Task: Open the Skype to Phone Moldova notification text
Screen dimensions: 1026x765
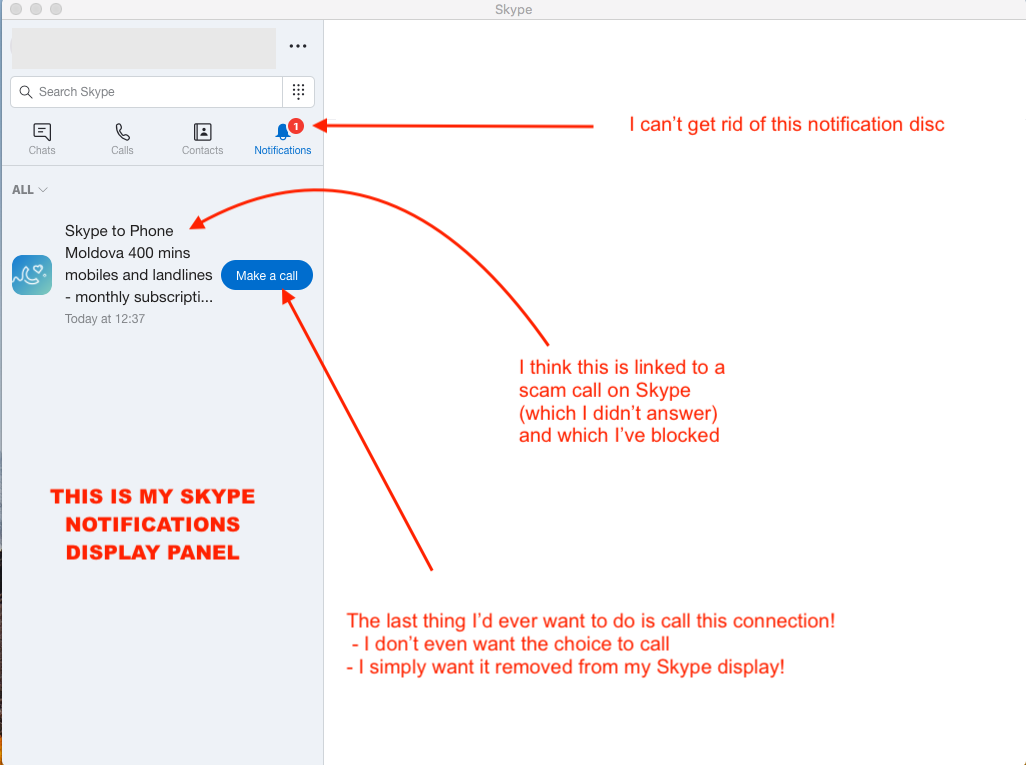Action: pyautogui.click(x=139, y=264)
